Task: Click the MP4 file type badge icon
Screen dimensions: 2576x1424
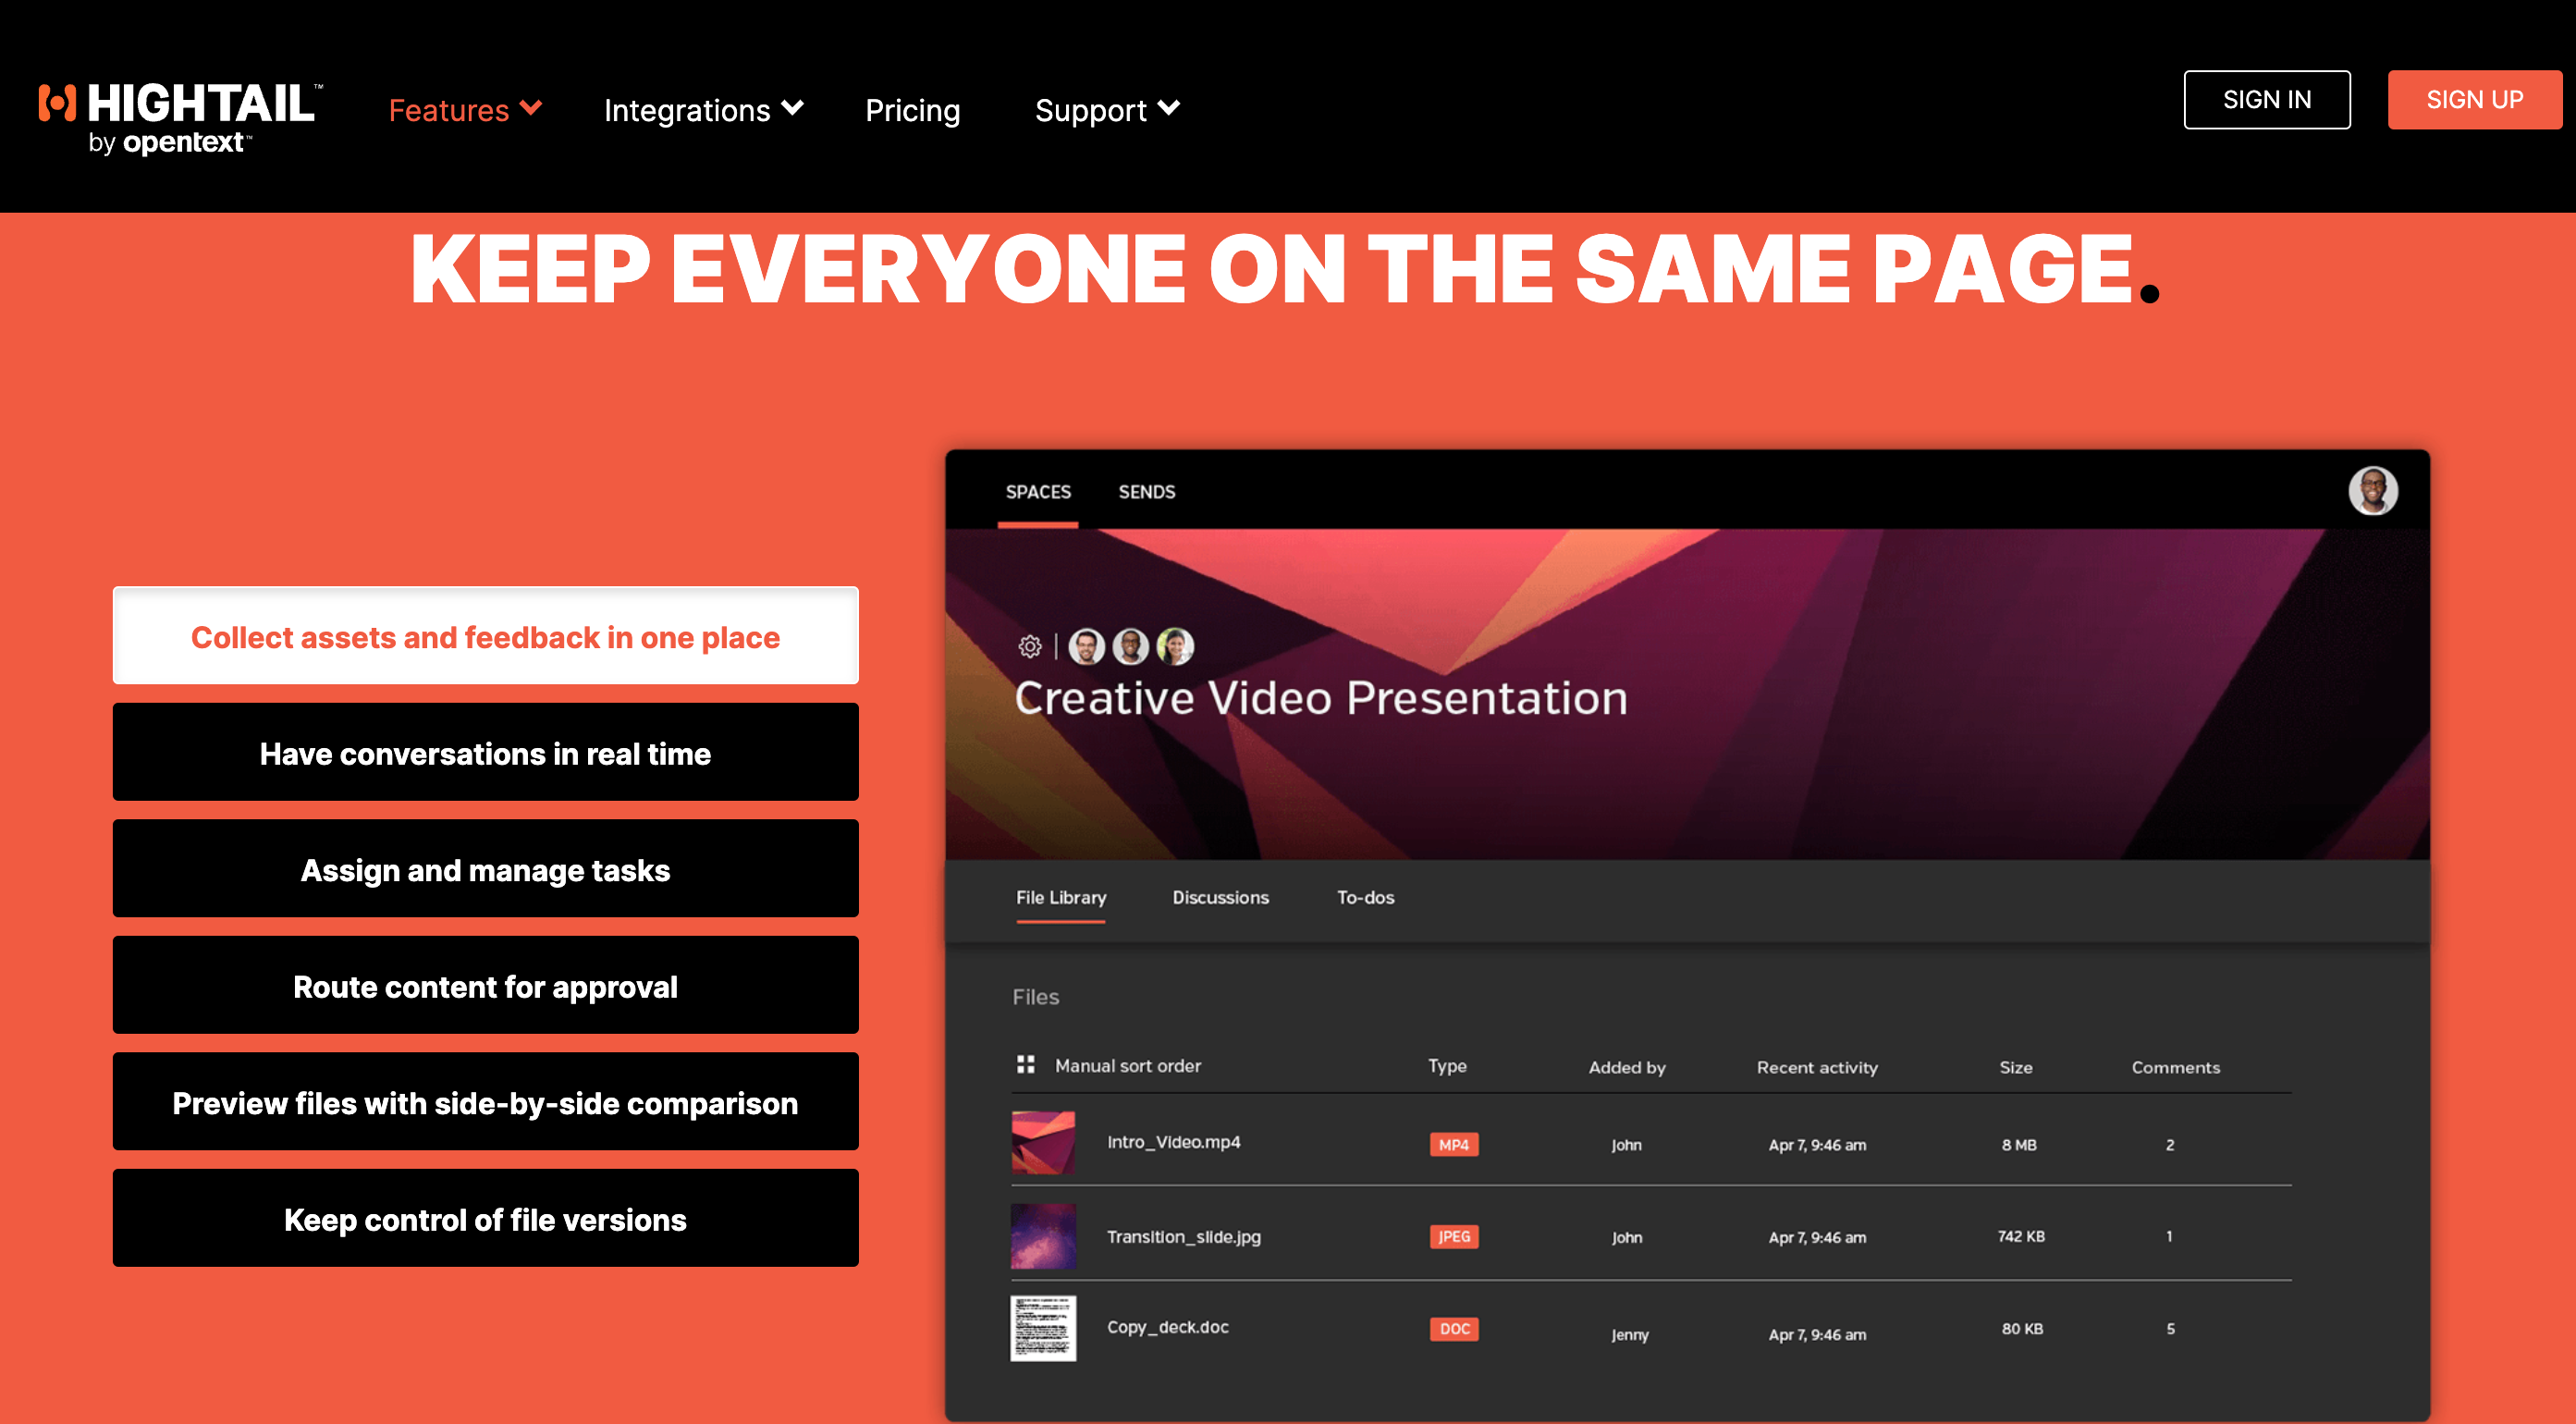Action: pyautogui.click(x=1454, y=1144)
